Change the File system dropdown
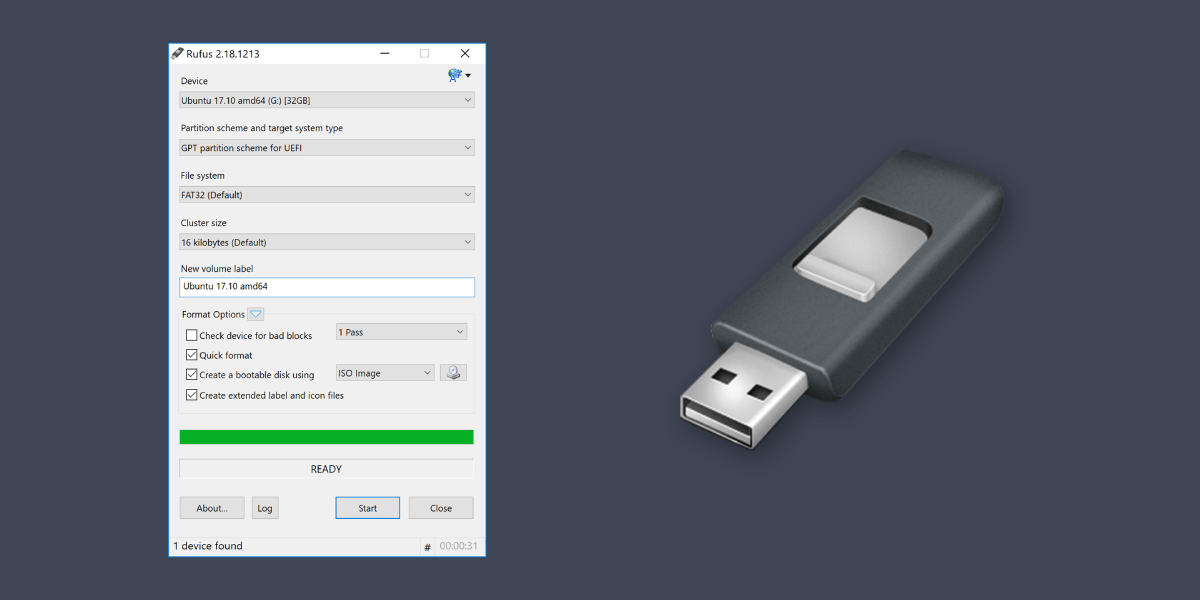Viewport: 1200px width, 600px height. (327, 193)
